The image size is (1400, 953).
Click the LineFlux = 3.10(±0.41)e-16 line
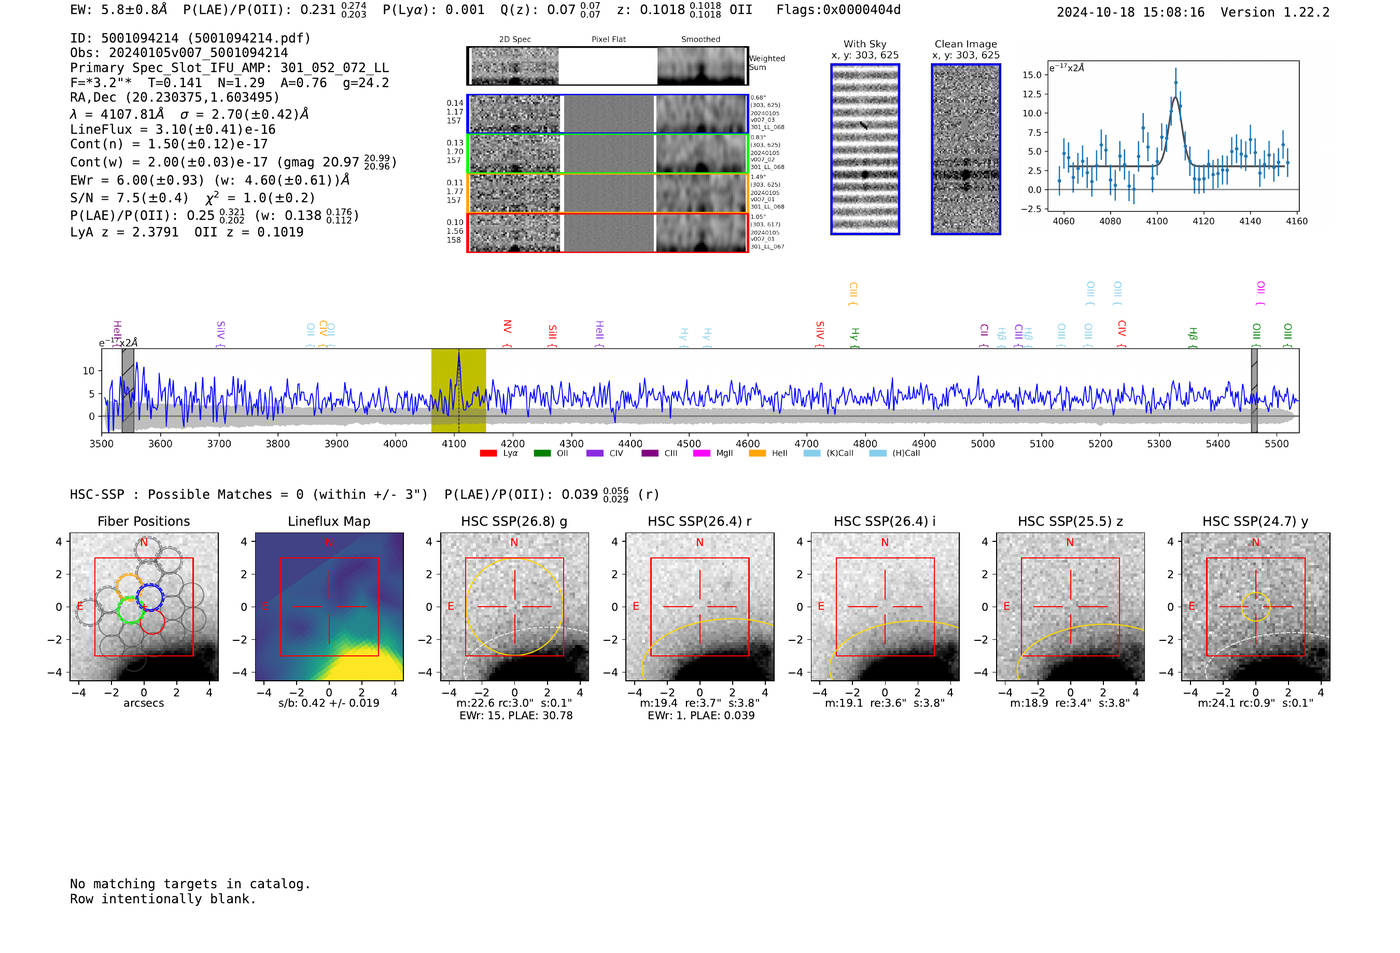tap(173, 130)
